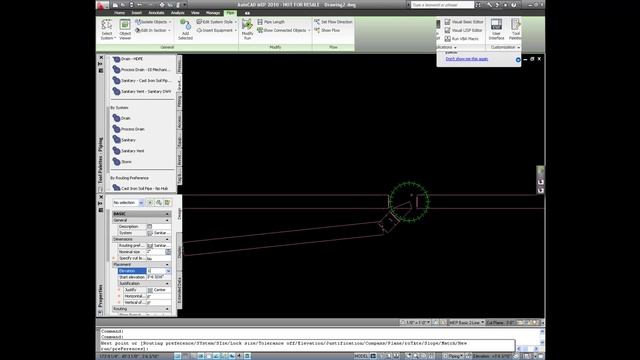Collapse the General properties group

point(167,220)
